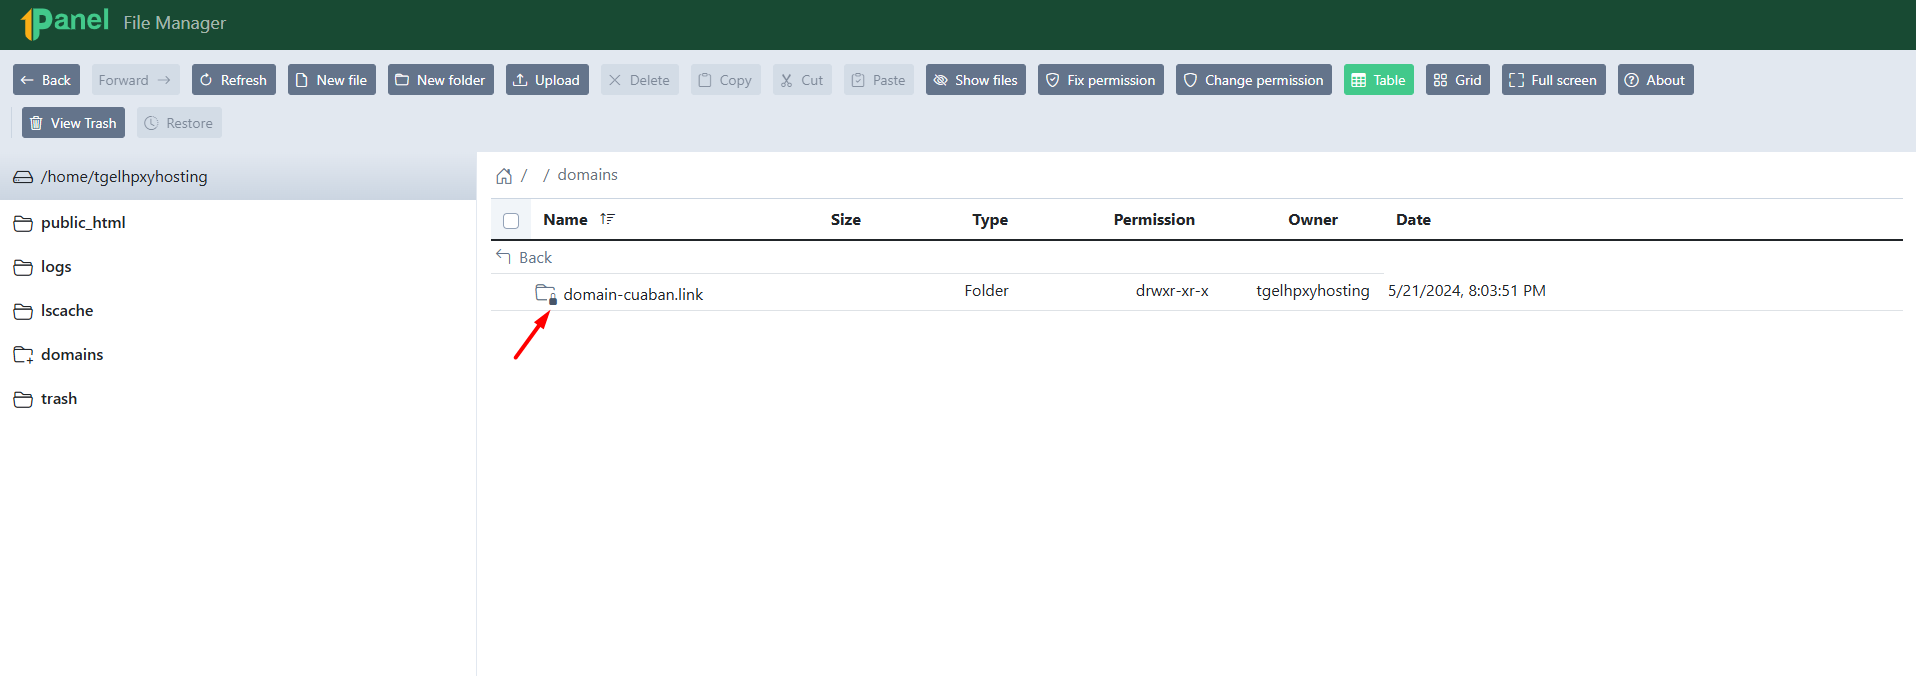This screenshot has height=676, width=1916.
Task: Click the Delete toolbar button
Action: 639,80
